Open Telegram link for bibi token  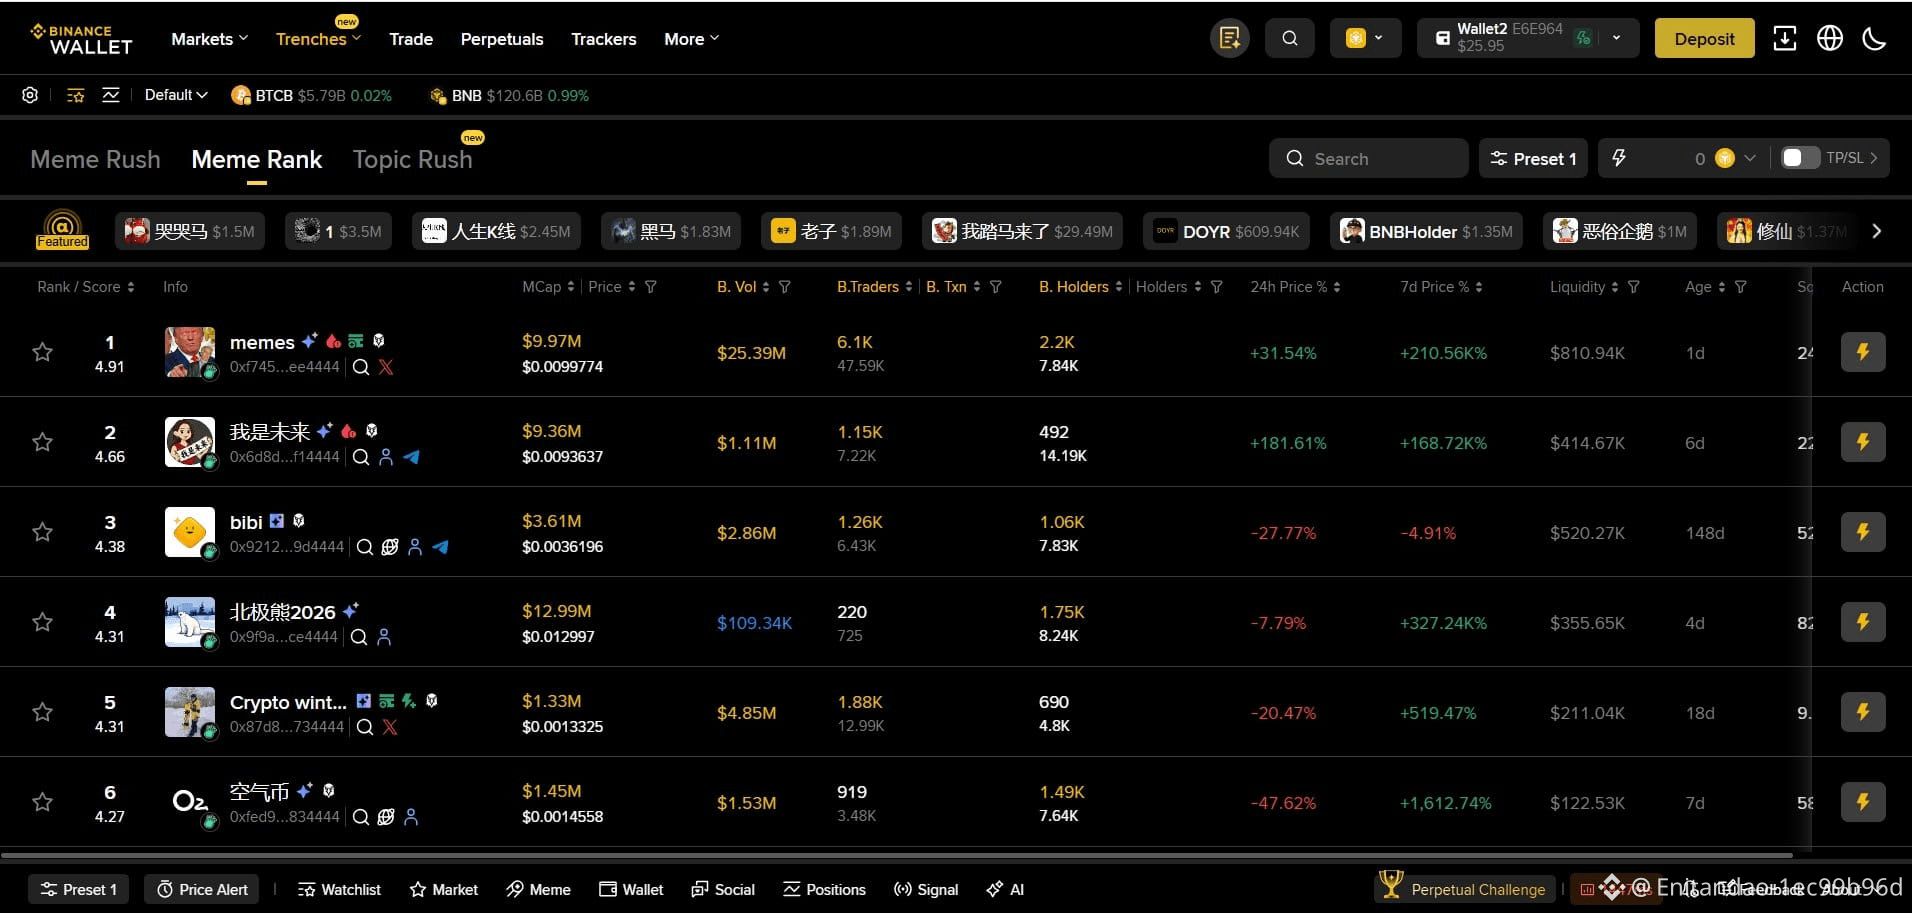[440, 547]
